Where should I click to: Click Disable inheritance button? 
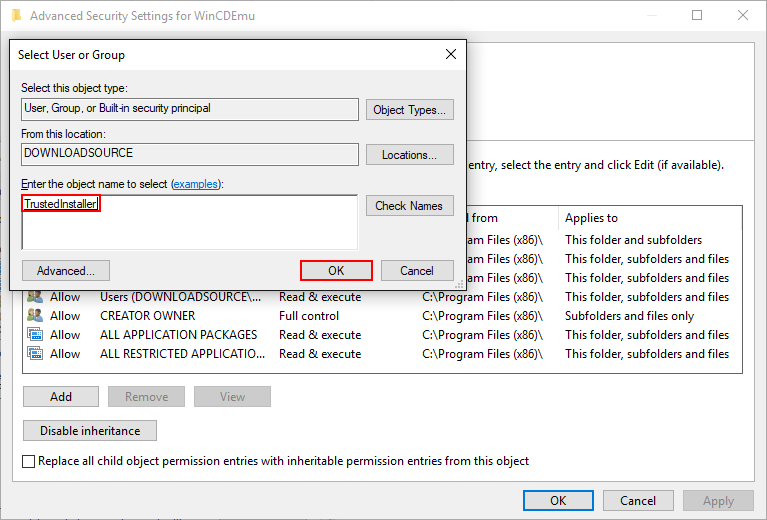tap(90, 430)
